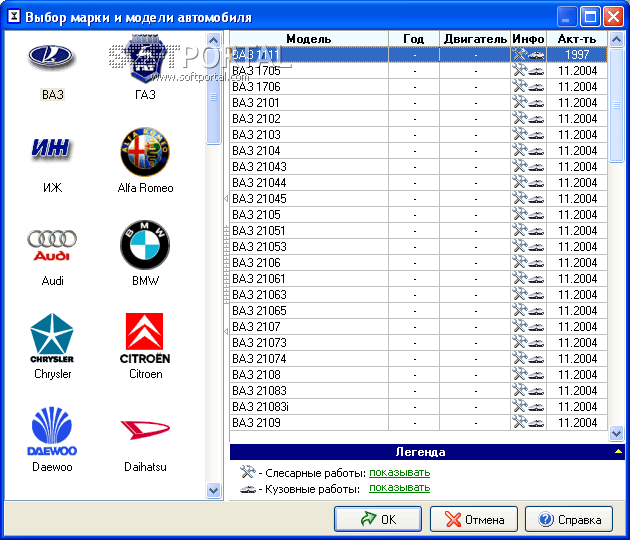
Task: Select the ВАЗ 21045 model row
Action: (418, 199)
